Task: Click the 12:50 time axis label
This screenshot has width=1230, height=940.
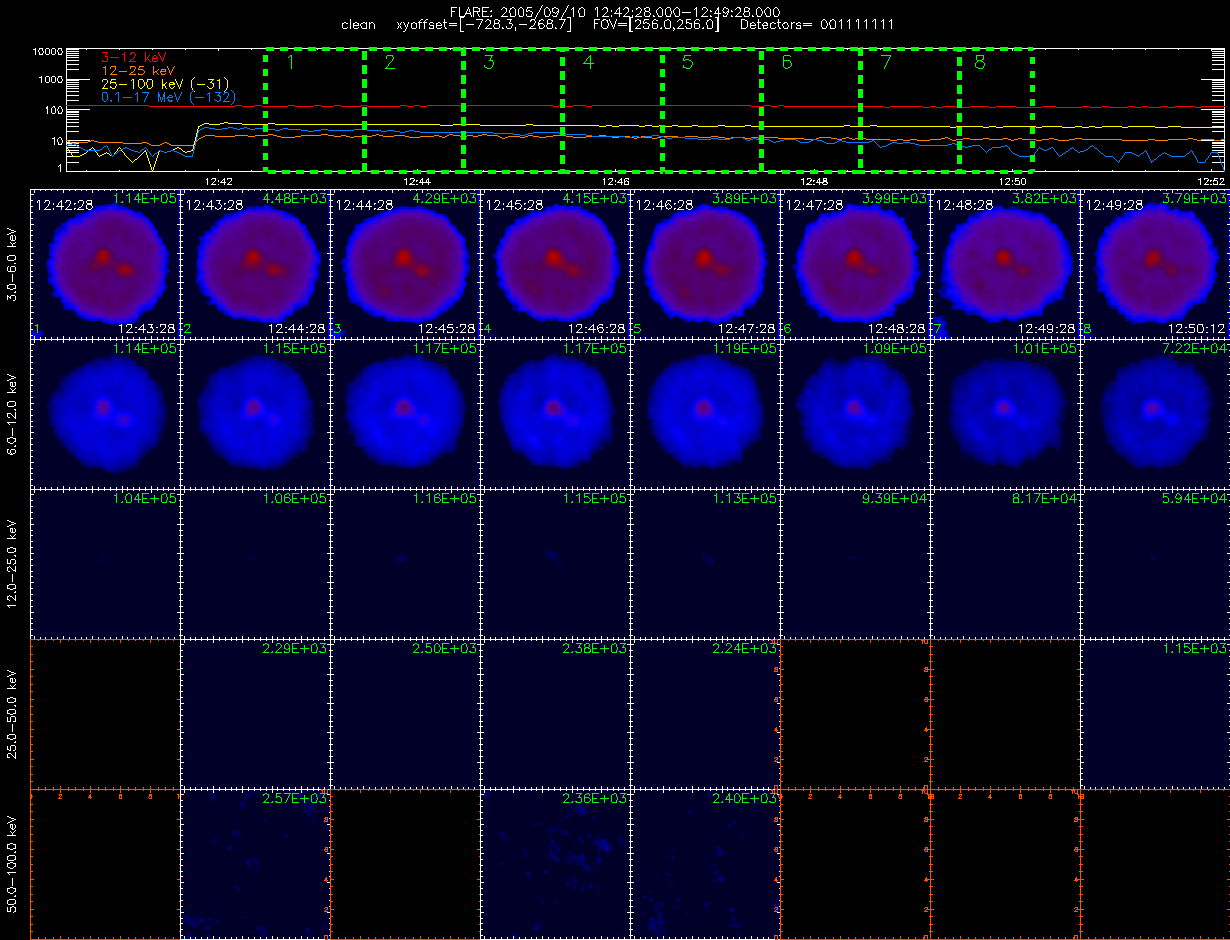Action: click(x=1014, y=182)
